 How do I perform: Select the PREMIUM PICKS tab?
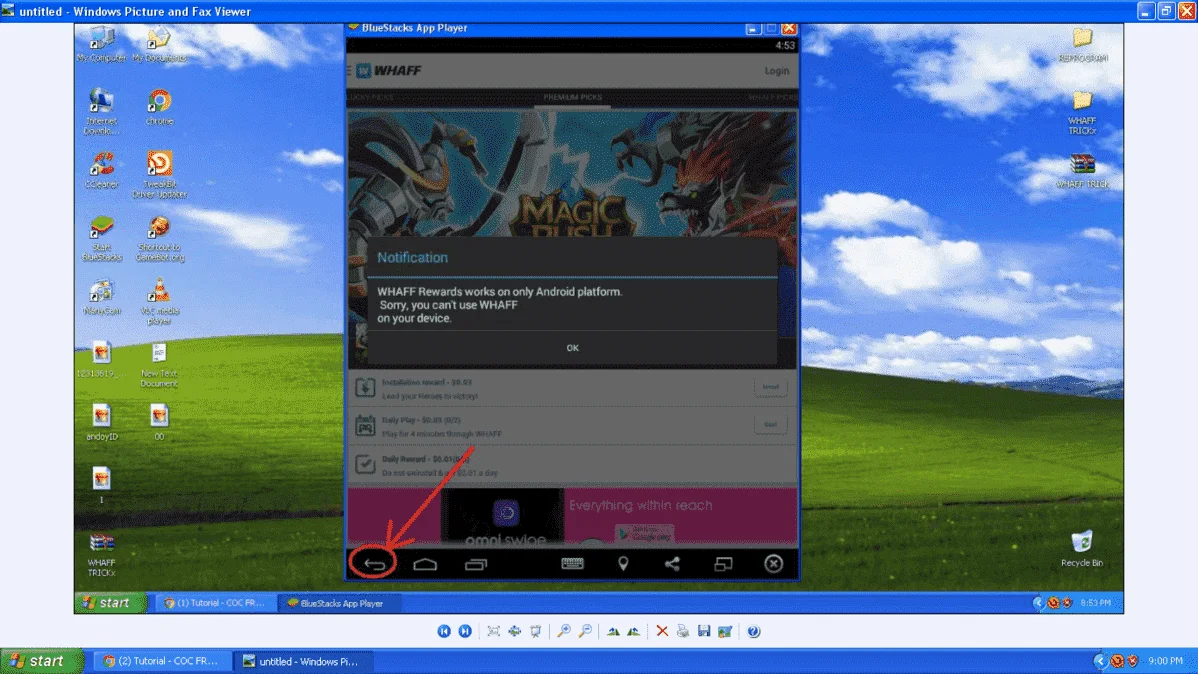[x=572, y=98]
